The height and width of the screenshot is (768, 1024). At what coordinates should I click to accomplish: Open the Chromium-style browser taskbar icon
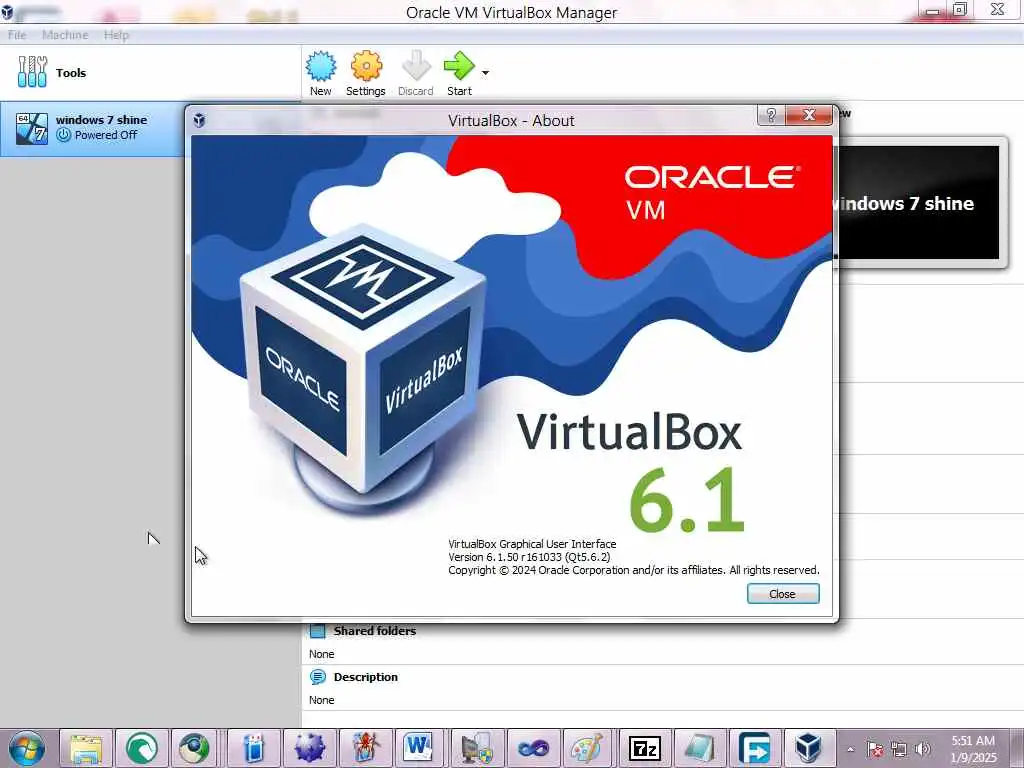(195, 748)
